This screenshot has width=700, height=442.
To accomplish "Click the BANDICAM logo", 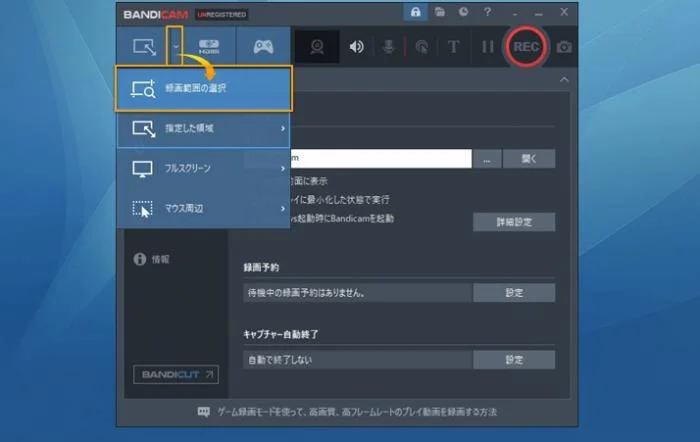I will click(155, 14).
